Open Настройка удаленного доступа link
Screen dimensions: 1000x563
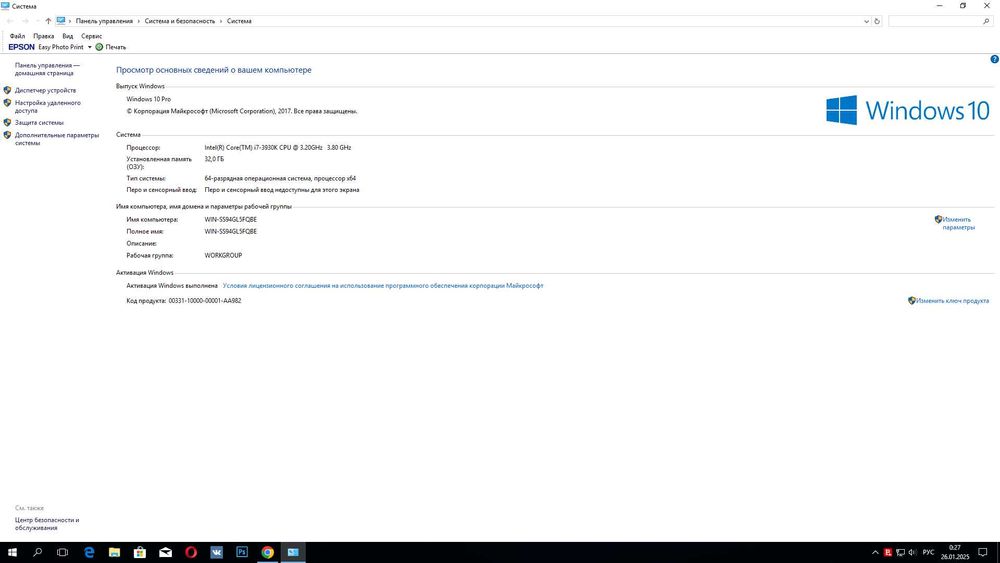coord(47,106)
